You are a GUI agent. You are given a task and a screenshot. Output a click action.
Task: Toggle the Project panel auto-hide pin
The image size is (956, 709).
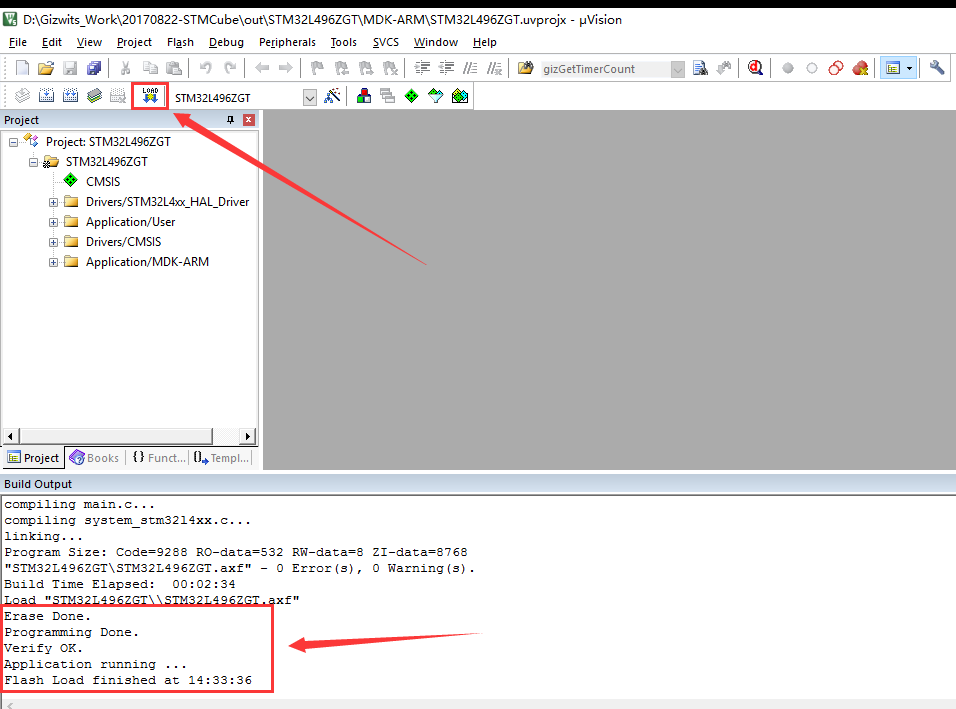(230, 119)
